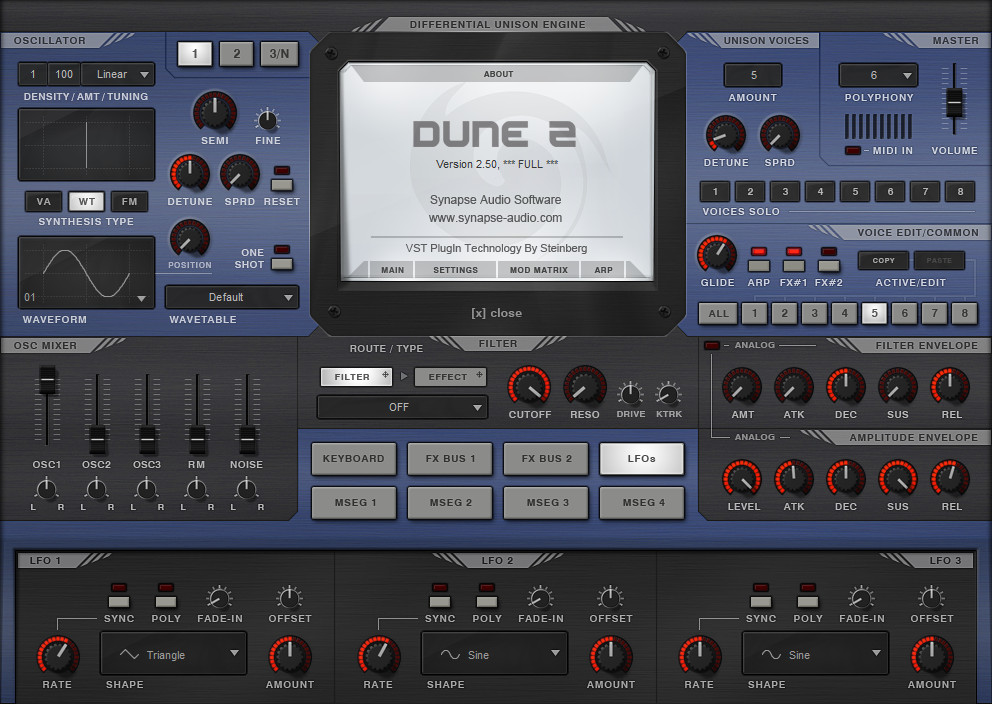
Task: Click the oscillator DETUNE knob
Action: (189, 173)
